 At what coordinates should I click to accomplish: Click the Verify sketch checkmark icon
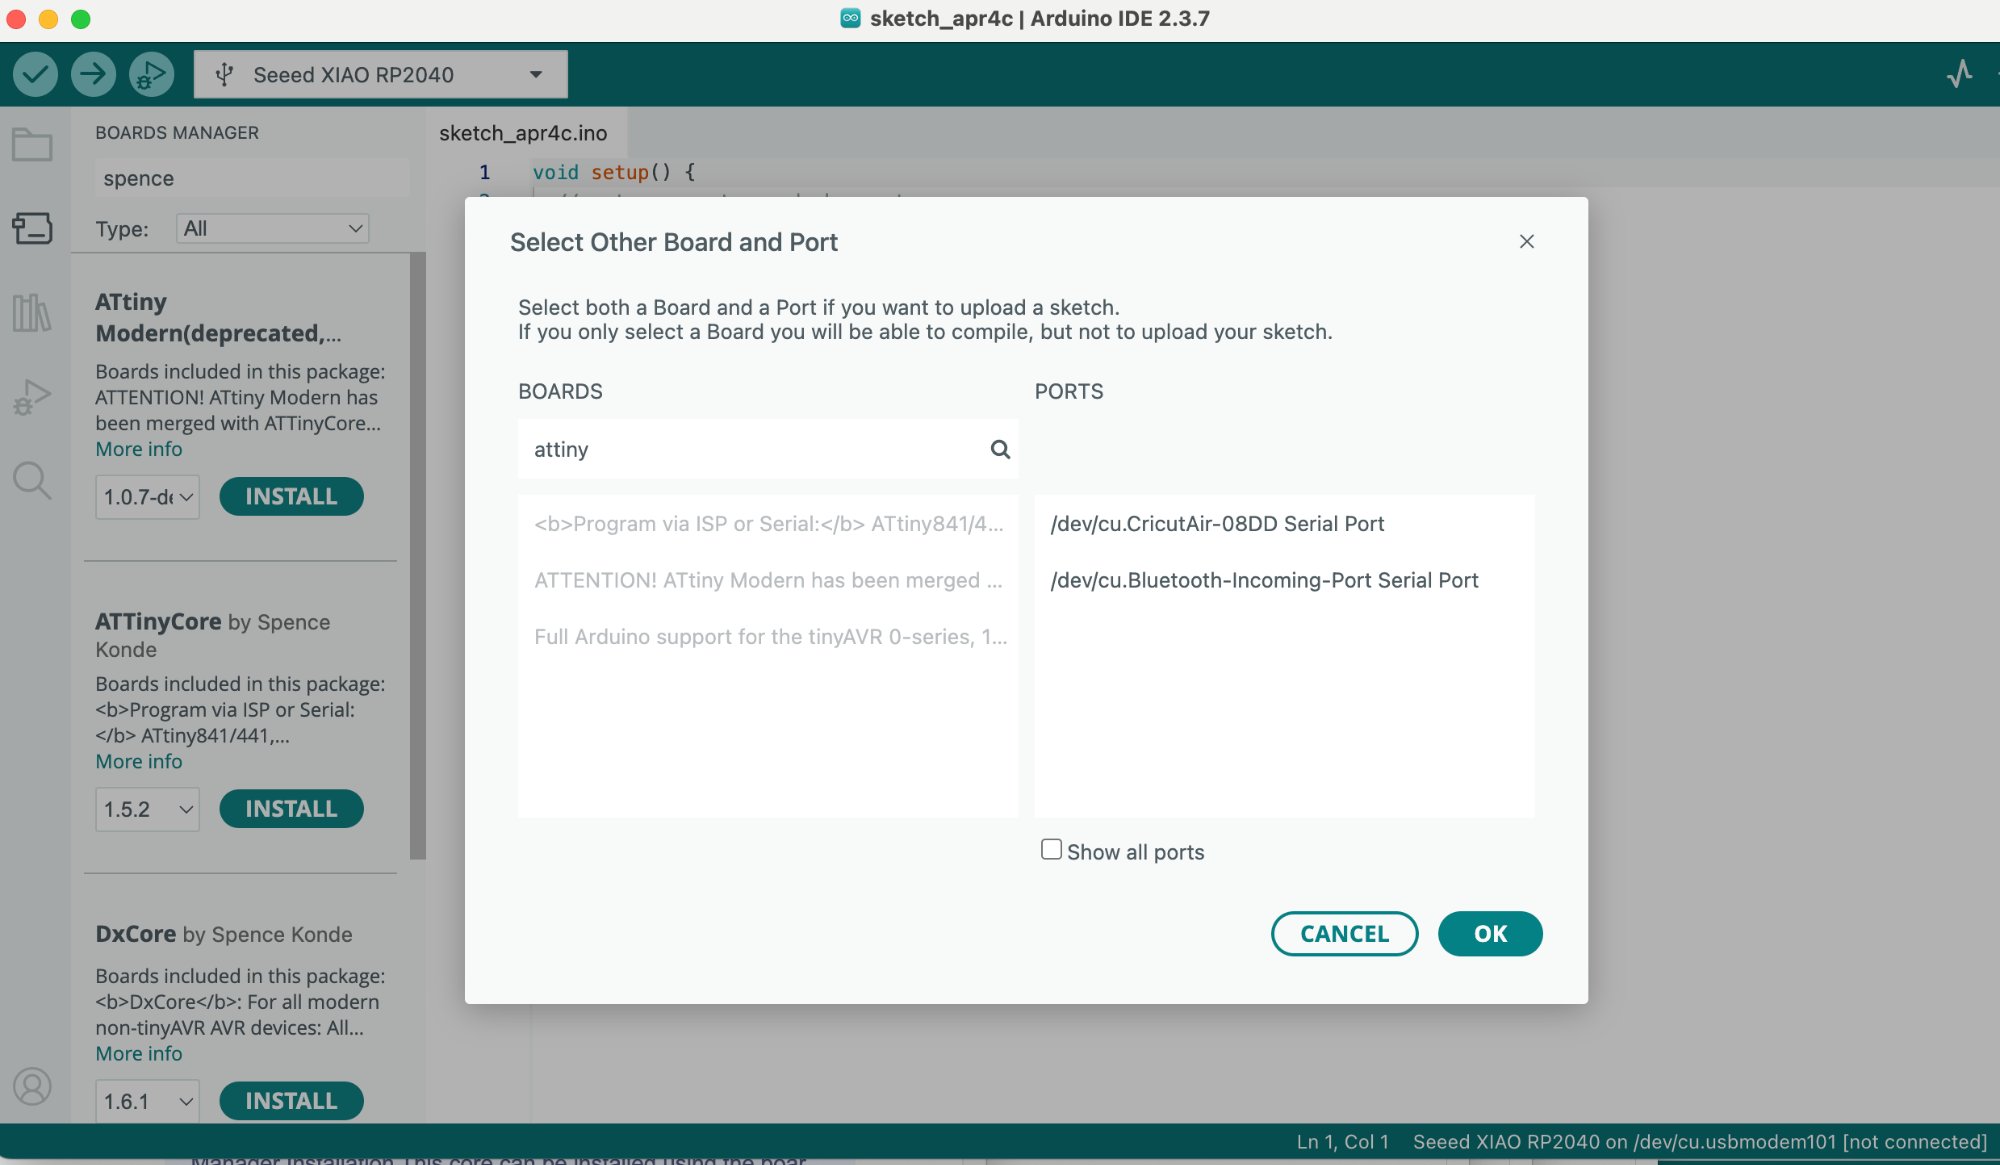(x=35, y=74)
